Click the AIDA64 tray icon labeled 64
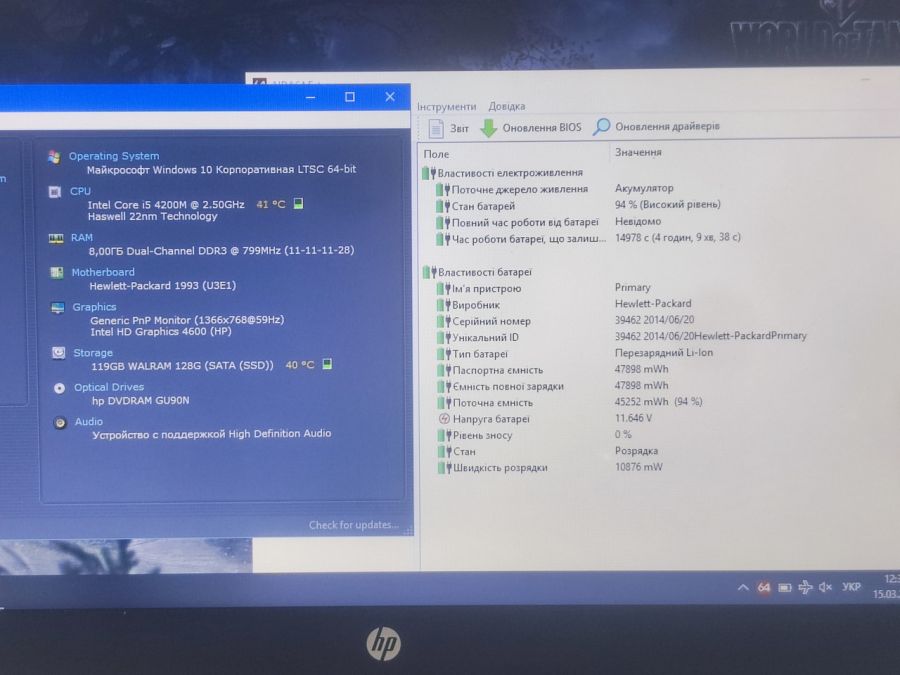The width and height of the screenshot is (900, 675). tap(763, 587)
